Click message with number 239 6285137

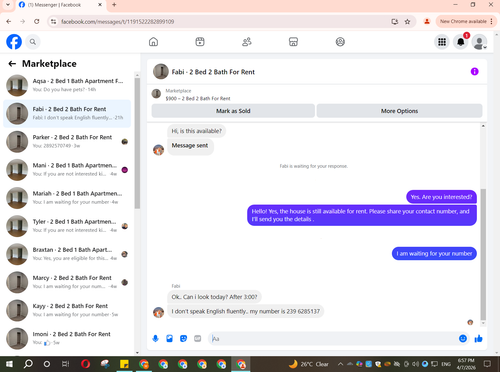[245, 311]
